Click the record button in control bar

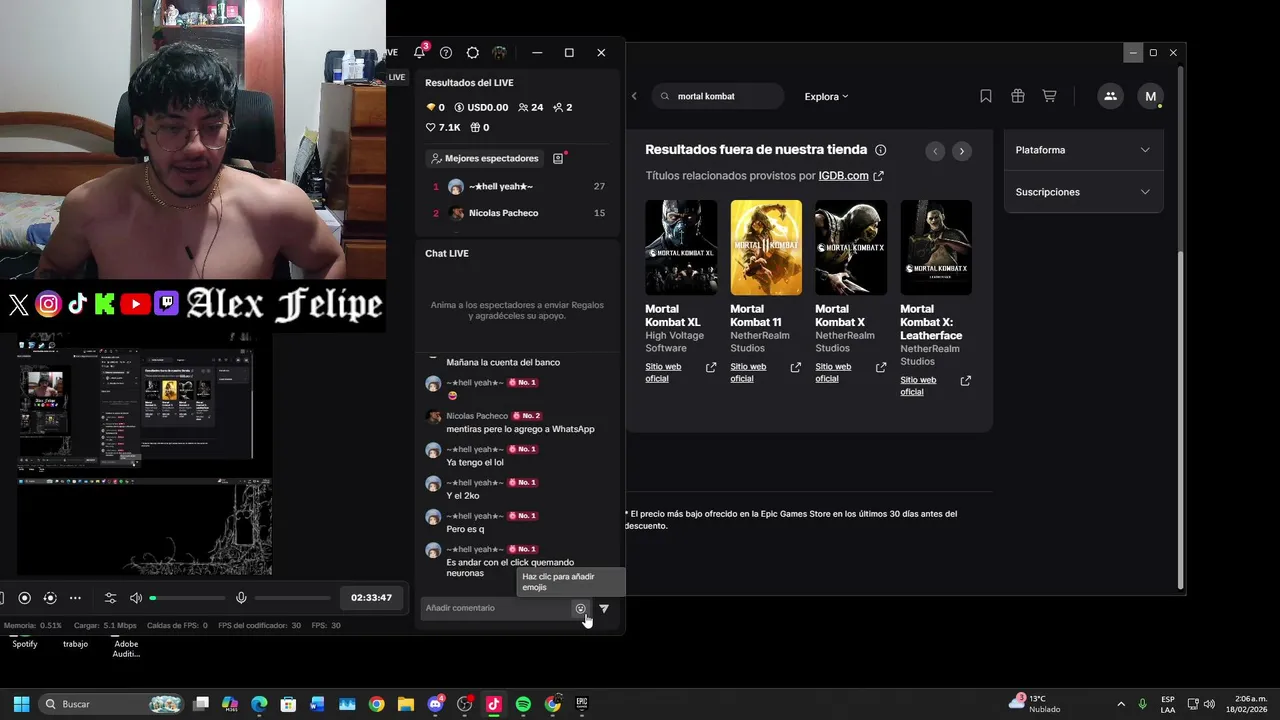tap(25, 598)
